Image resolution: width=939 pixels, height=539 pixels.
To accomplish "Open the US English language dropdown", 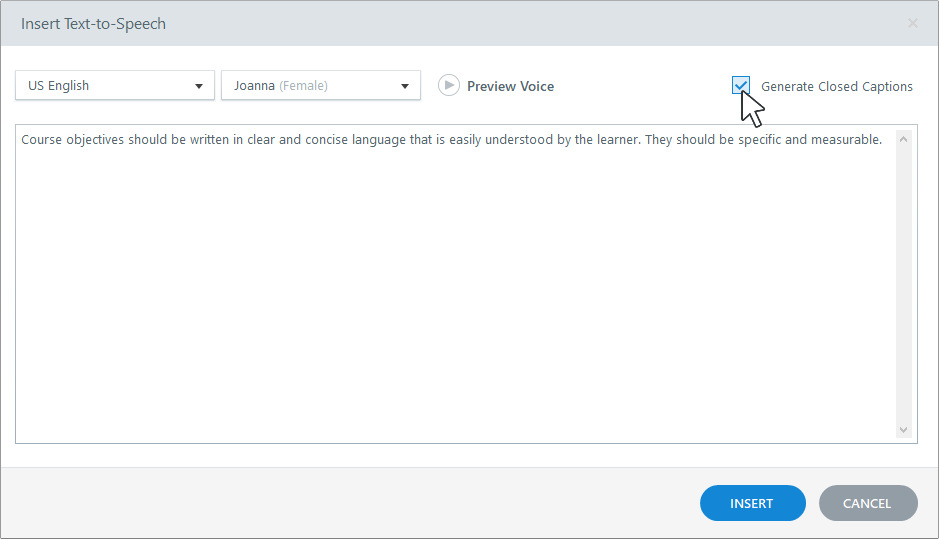I will point(105,86).
